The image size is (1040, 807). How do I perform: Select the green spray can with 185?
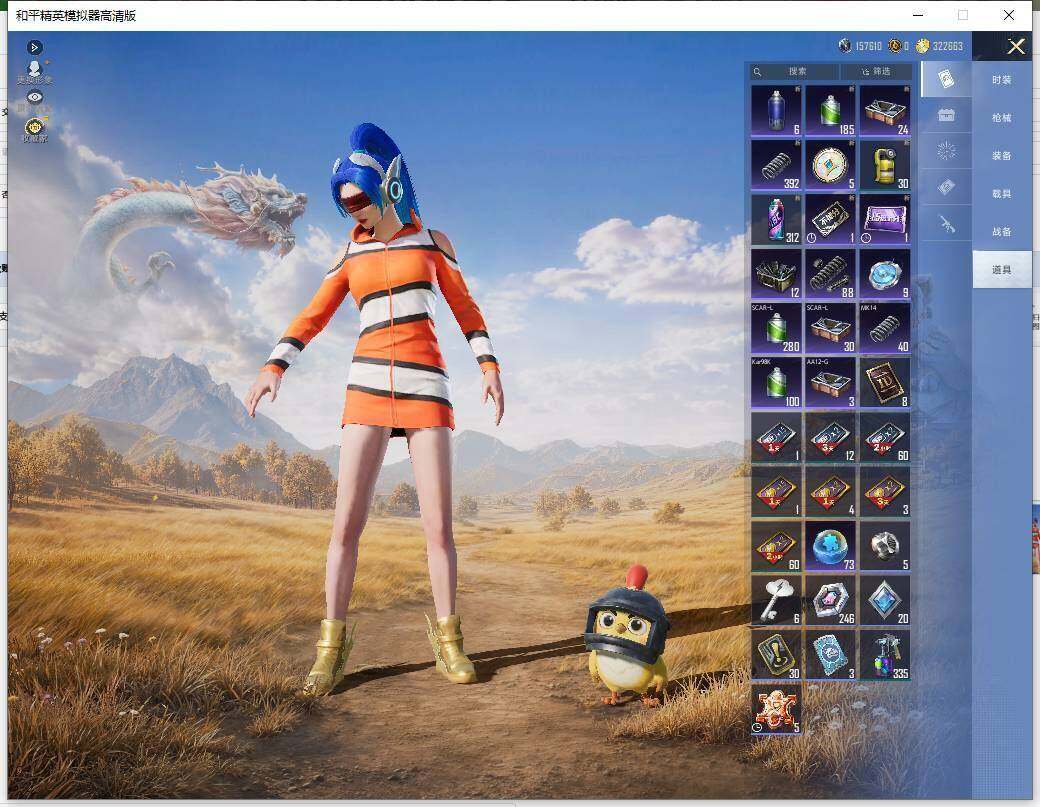[x=830, y=110]
